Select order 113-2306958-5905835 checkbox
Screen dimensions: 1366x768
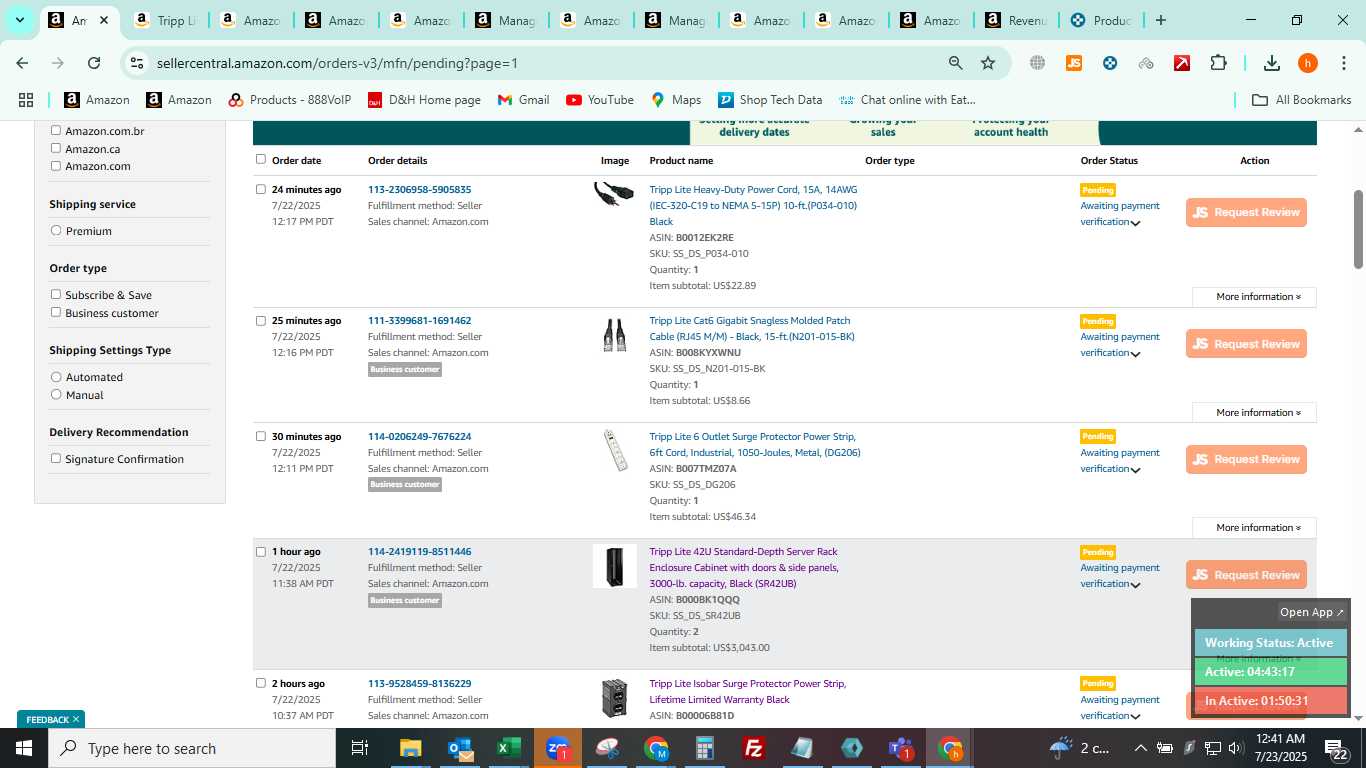coord(261,189)
